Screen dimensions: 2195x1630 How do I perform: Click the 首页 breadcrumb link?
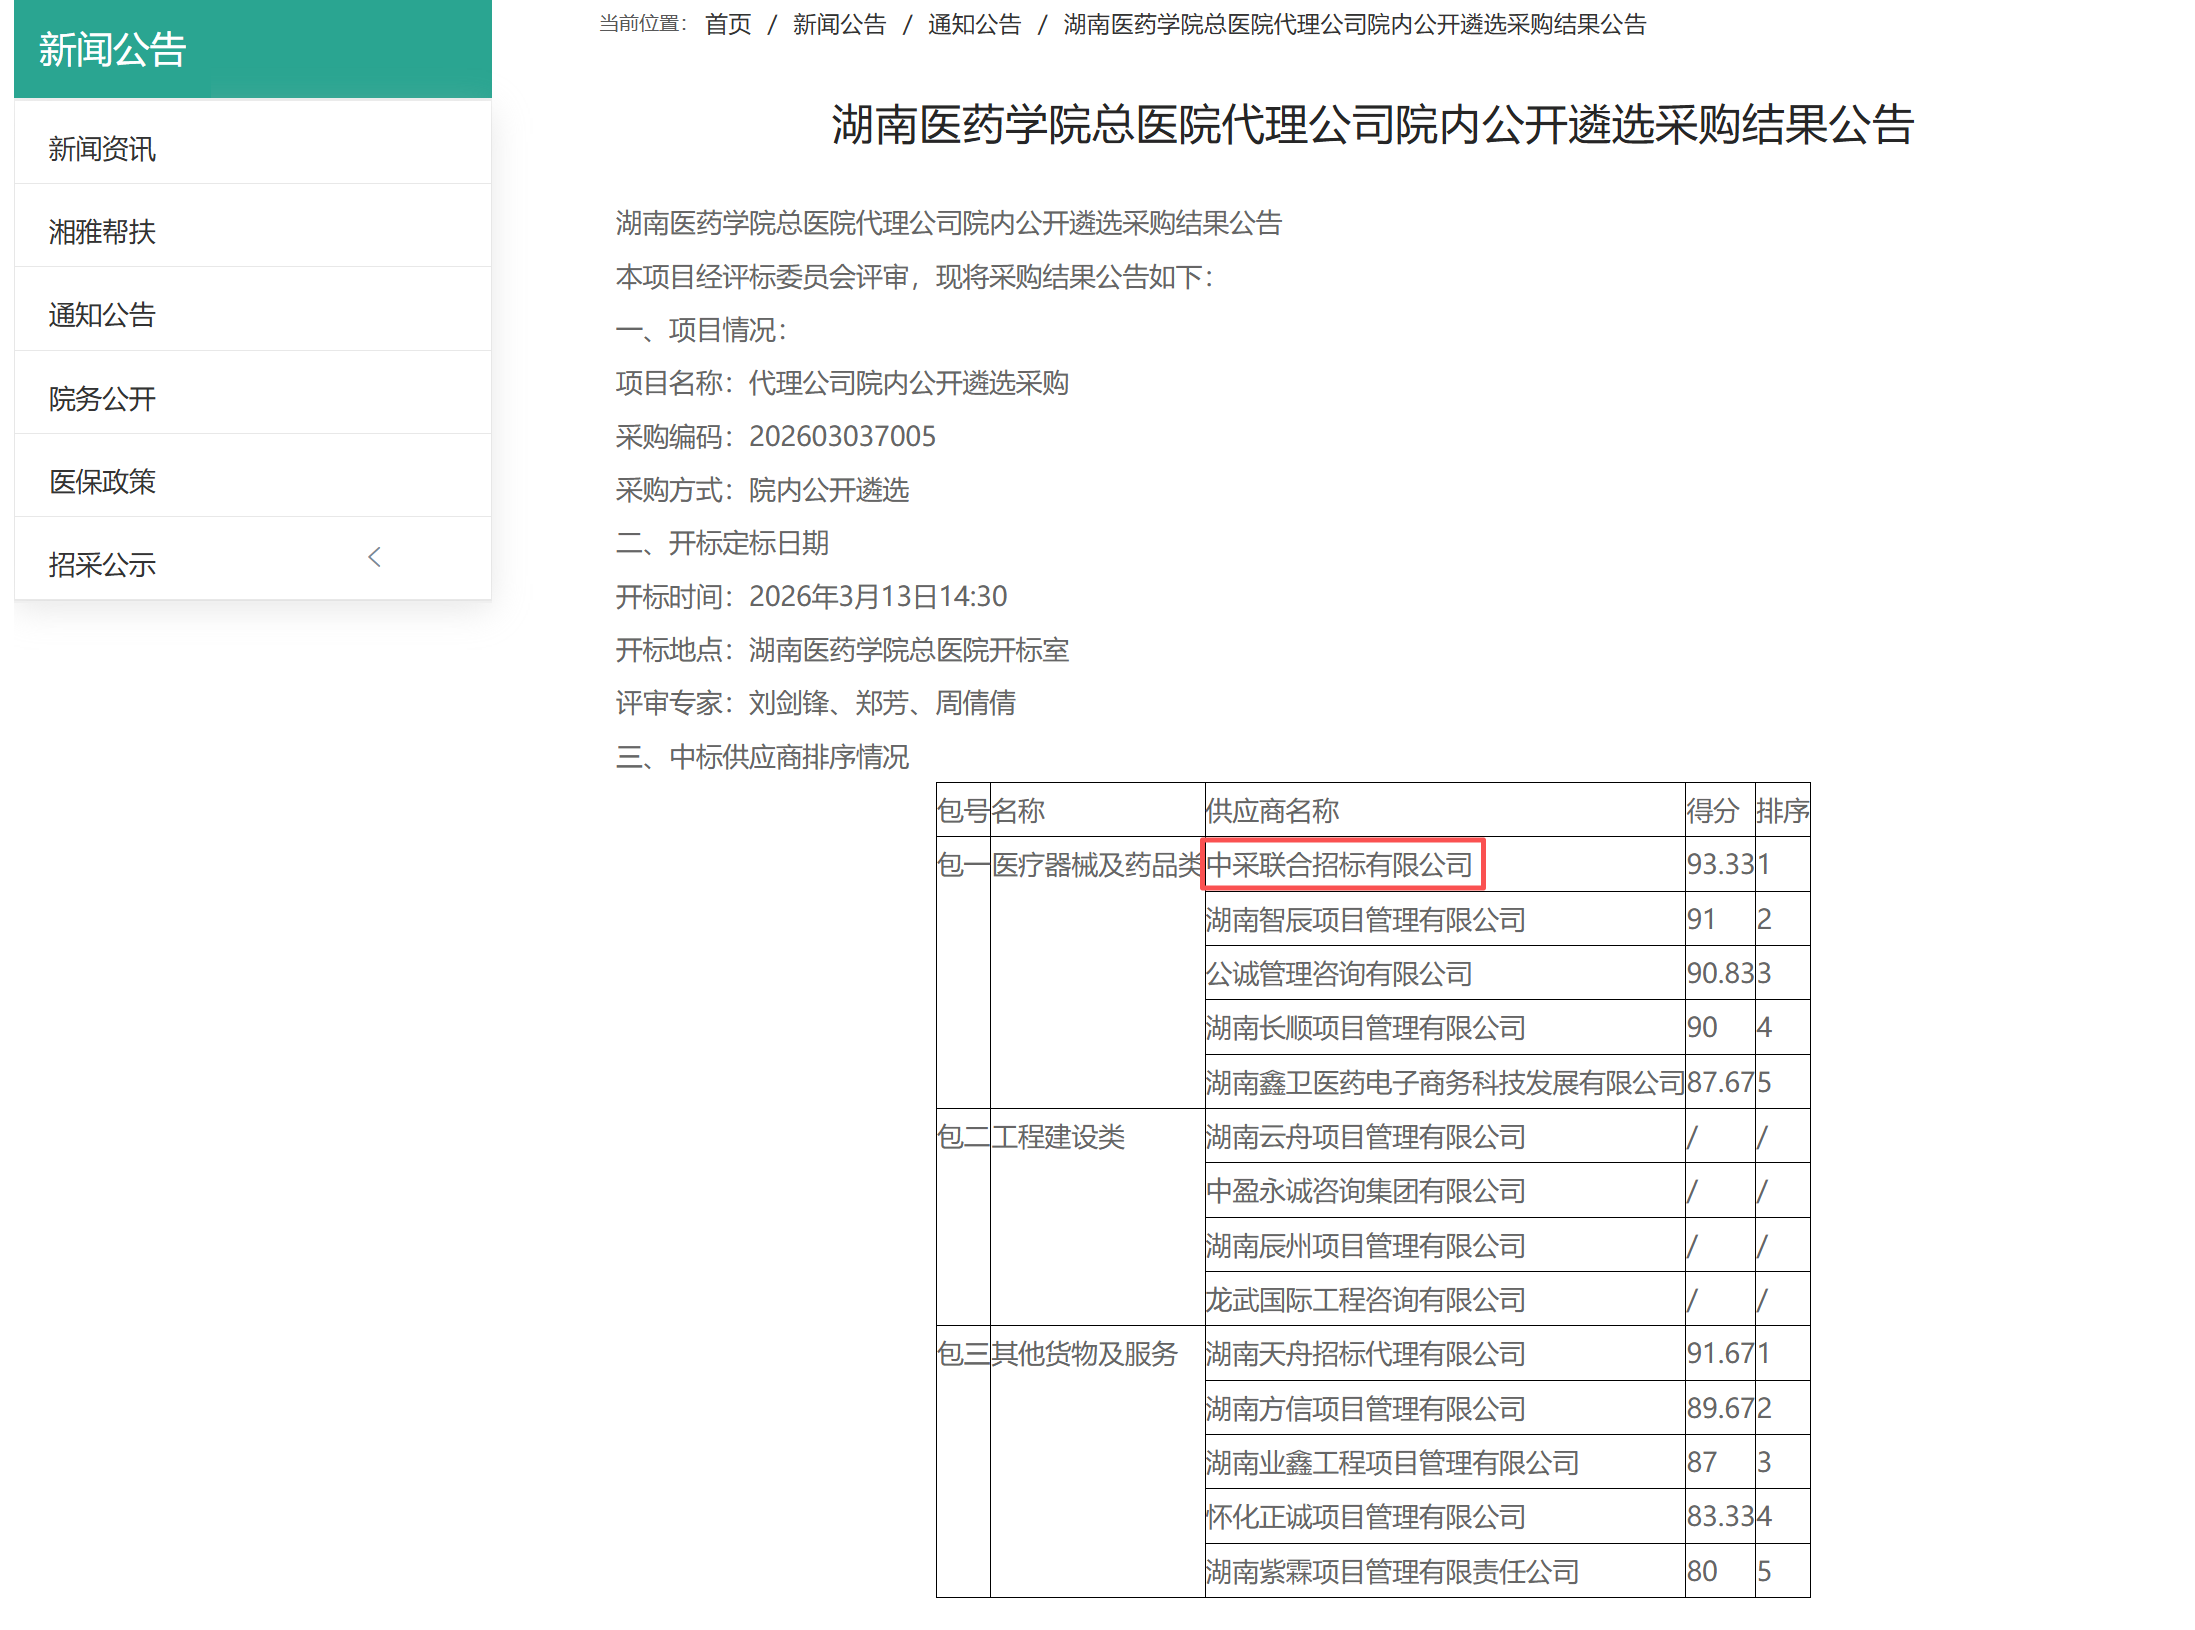click(727, 25)
